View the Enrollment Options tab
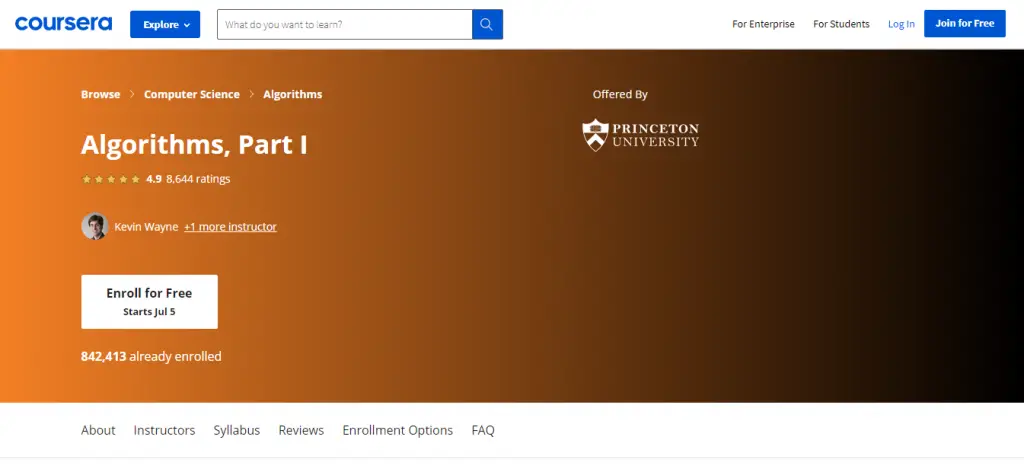The image size is (1024, 475). [397, 430]
